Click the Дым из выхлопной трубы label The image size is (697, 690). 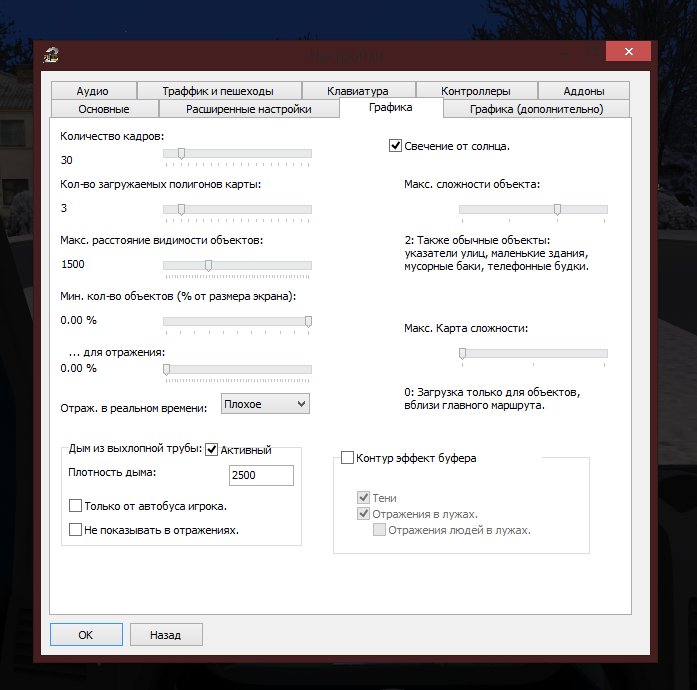pyautogui.click(x=135, y=448)
